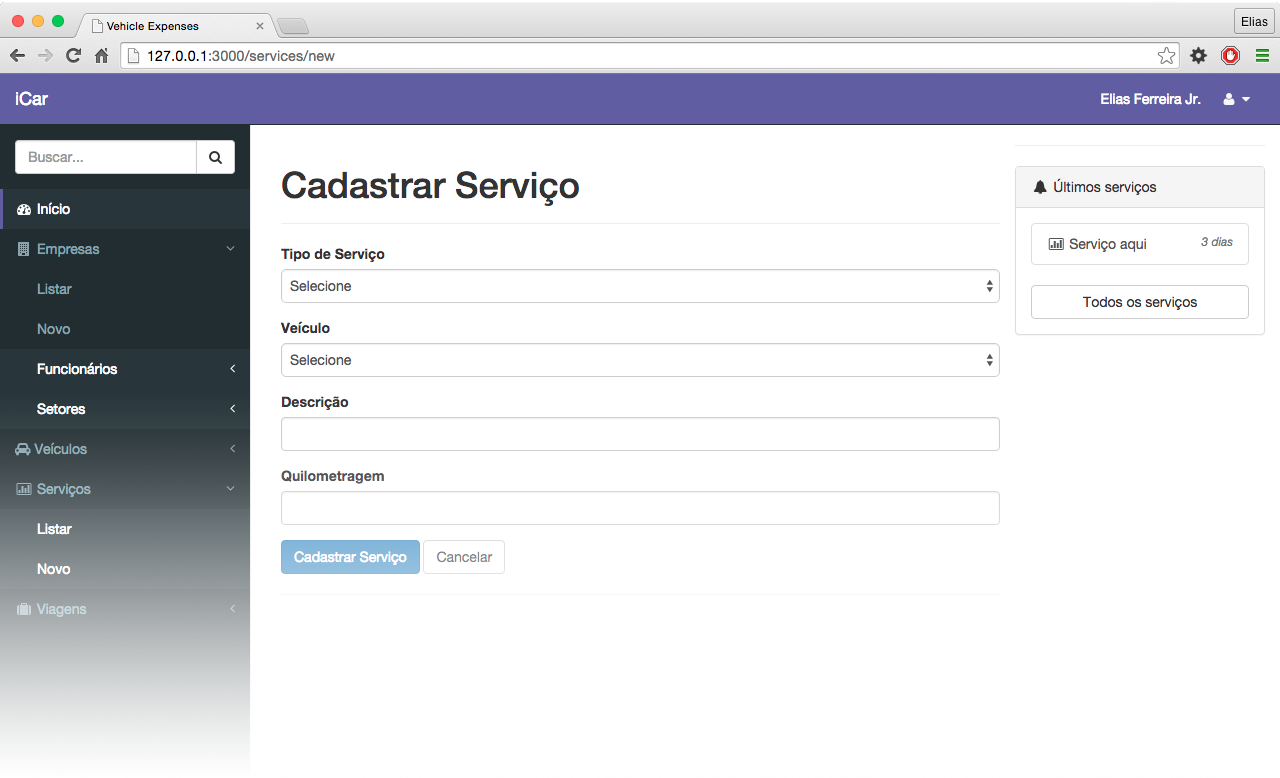1280x778 pixels.
Task: Click the chart icon in Serviço aqui
Action: pos(1056,244)
